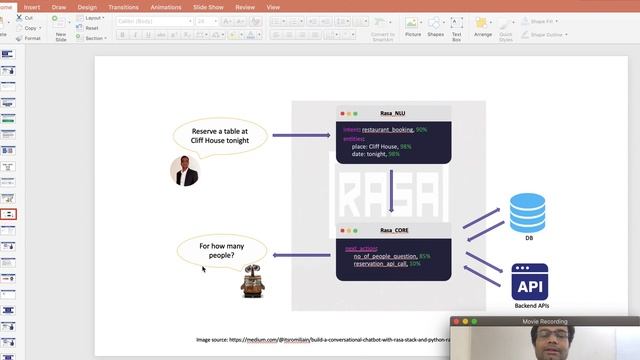Screen dimensions: 640x360
Task: Switch to the Draw tab
Action: point(59,7)
